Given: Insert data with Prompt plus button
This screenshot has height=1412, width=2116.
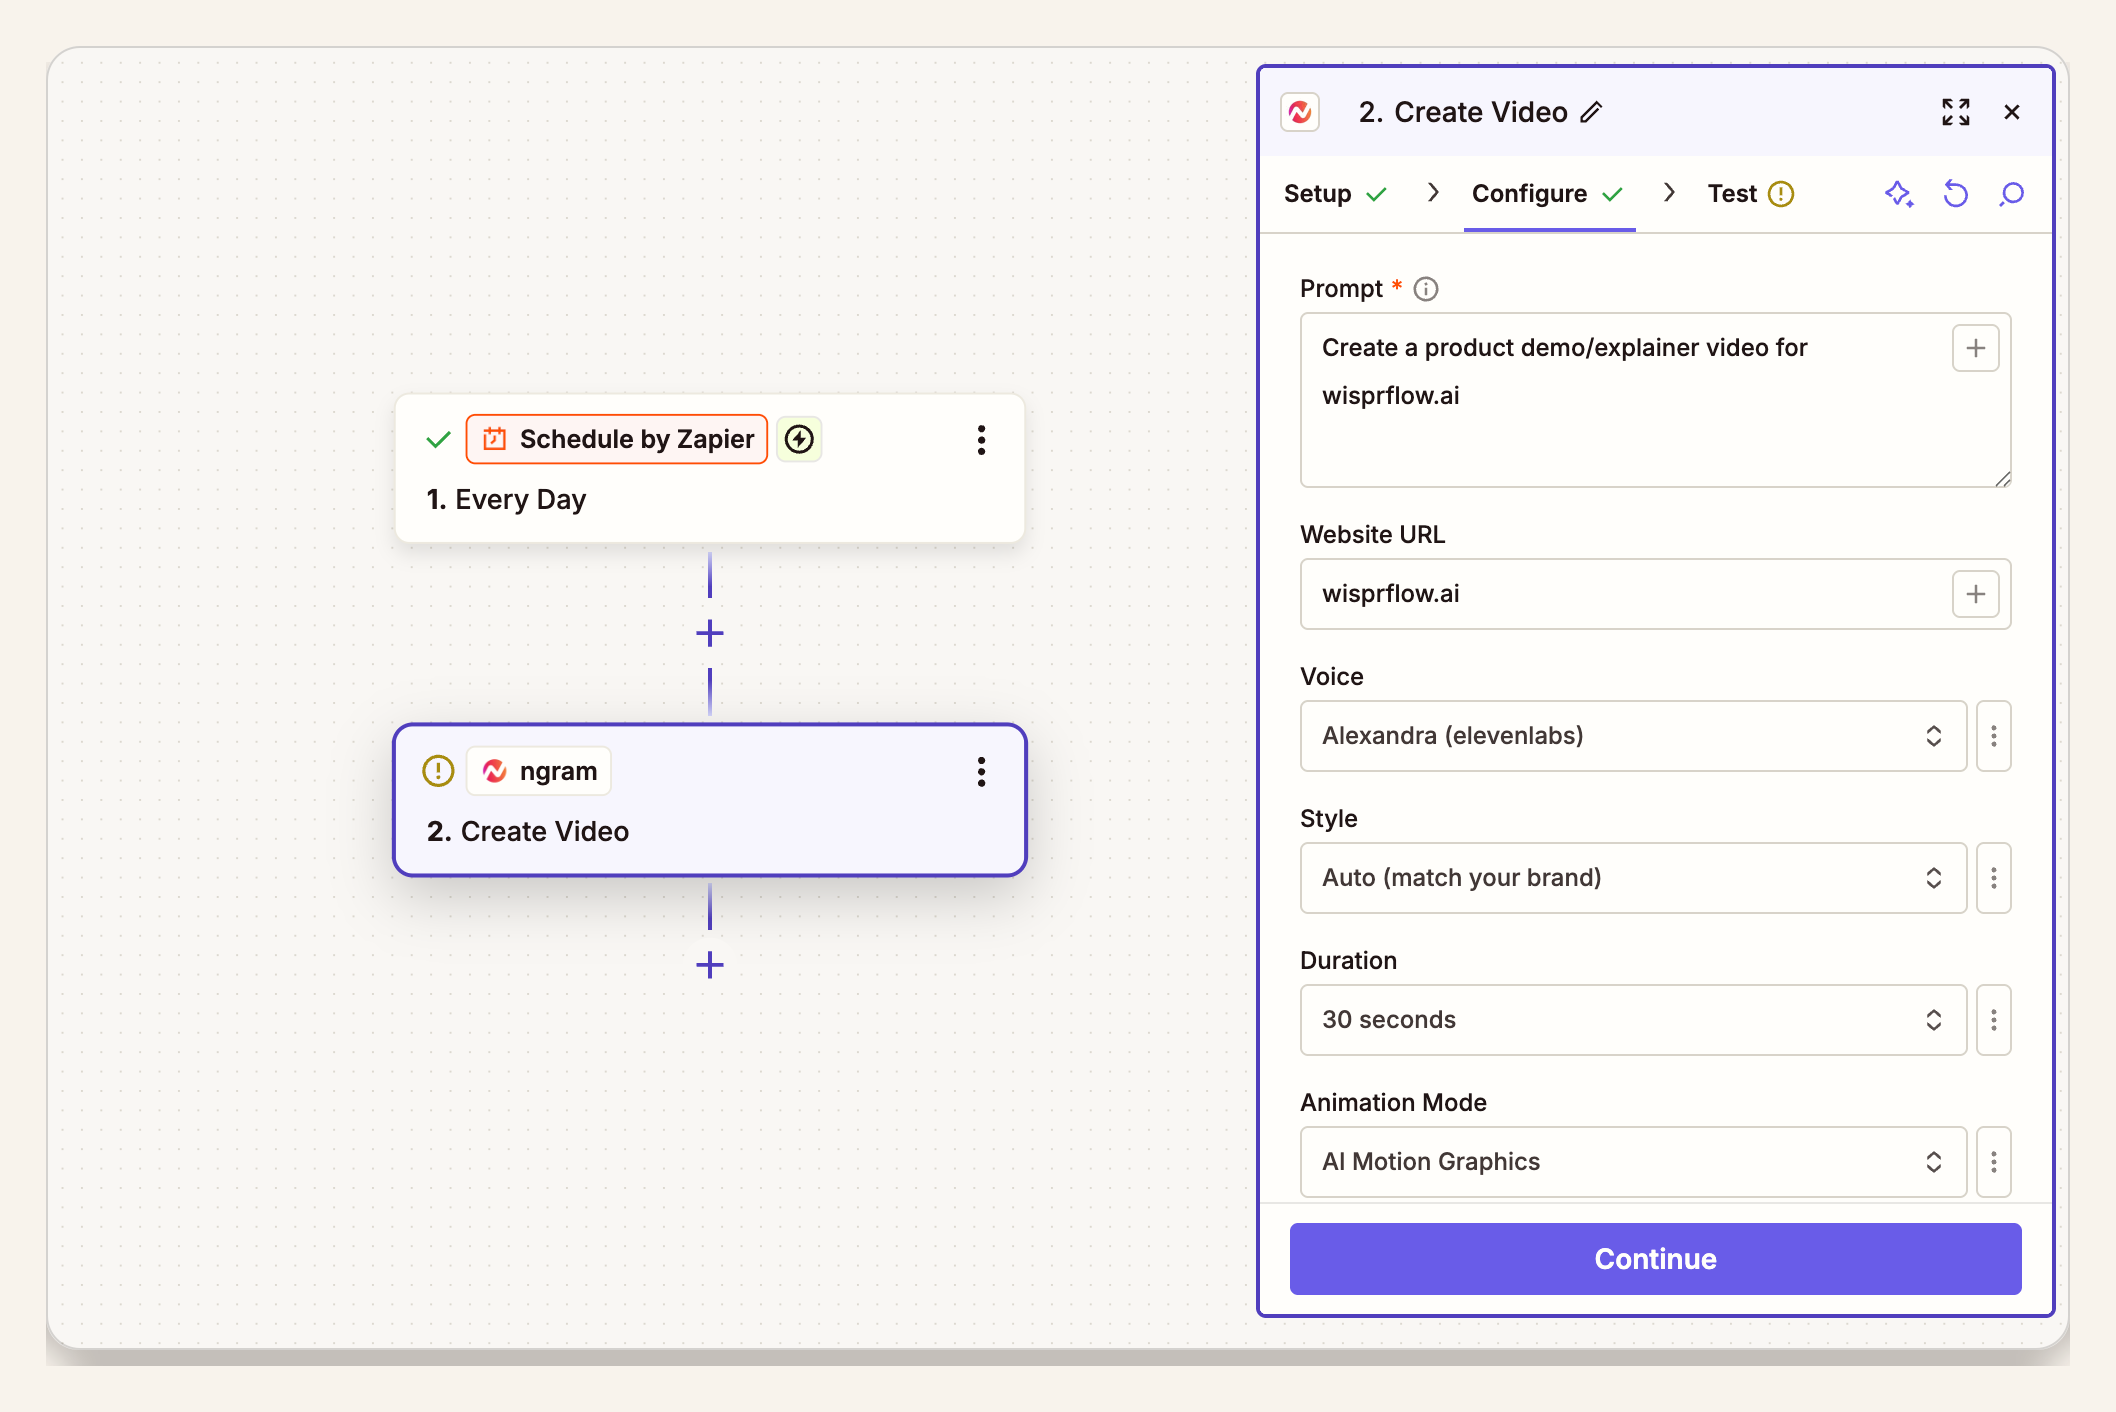Looking at the screenshot, I should click(x=1976, y=348).
